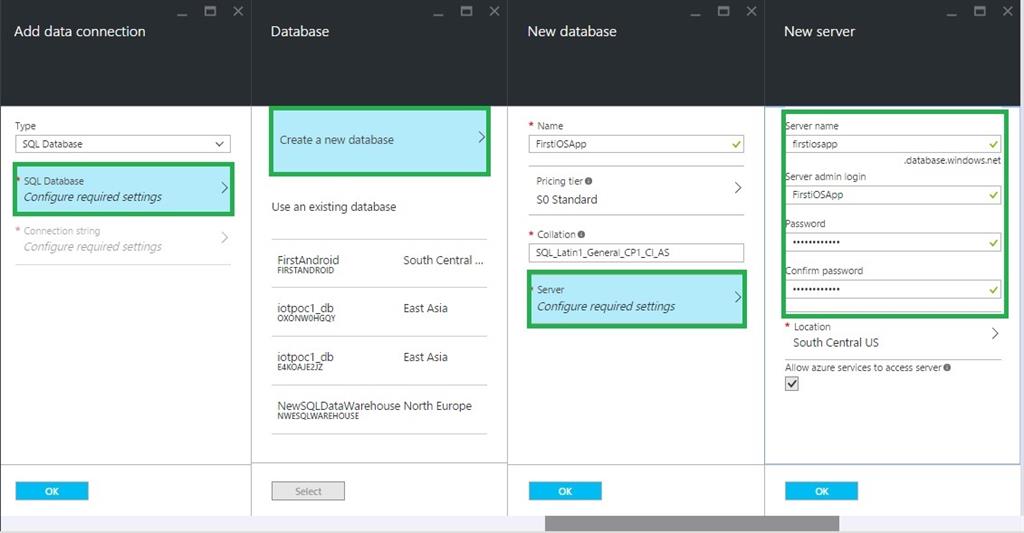Open the Type dropdown showing SQL Database
The width and height of the screenshot is (1024, 533).
pyautogui.click(x=123, y=144)
